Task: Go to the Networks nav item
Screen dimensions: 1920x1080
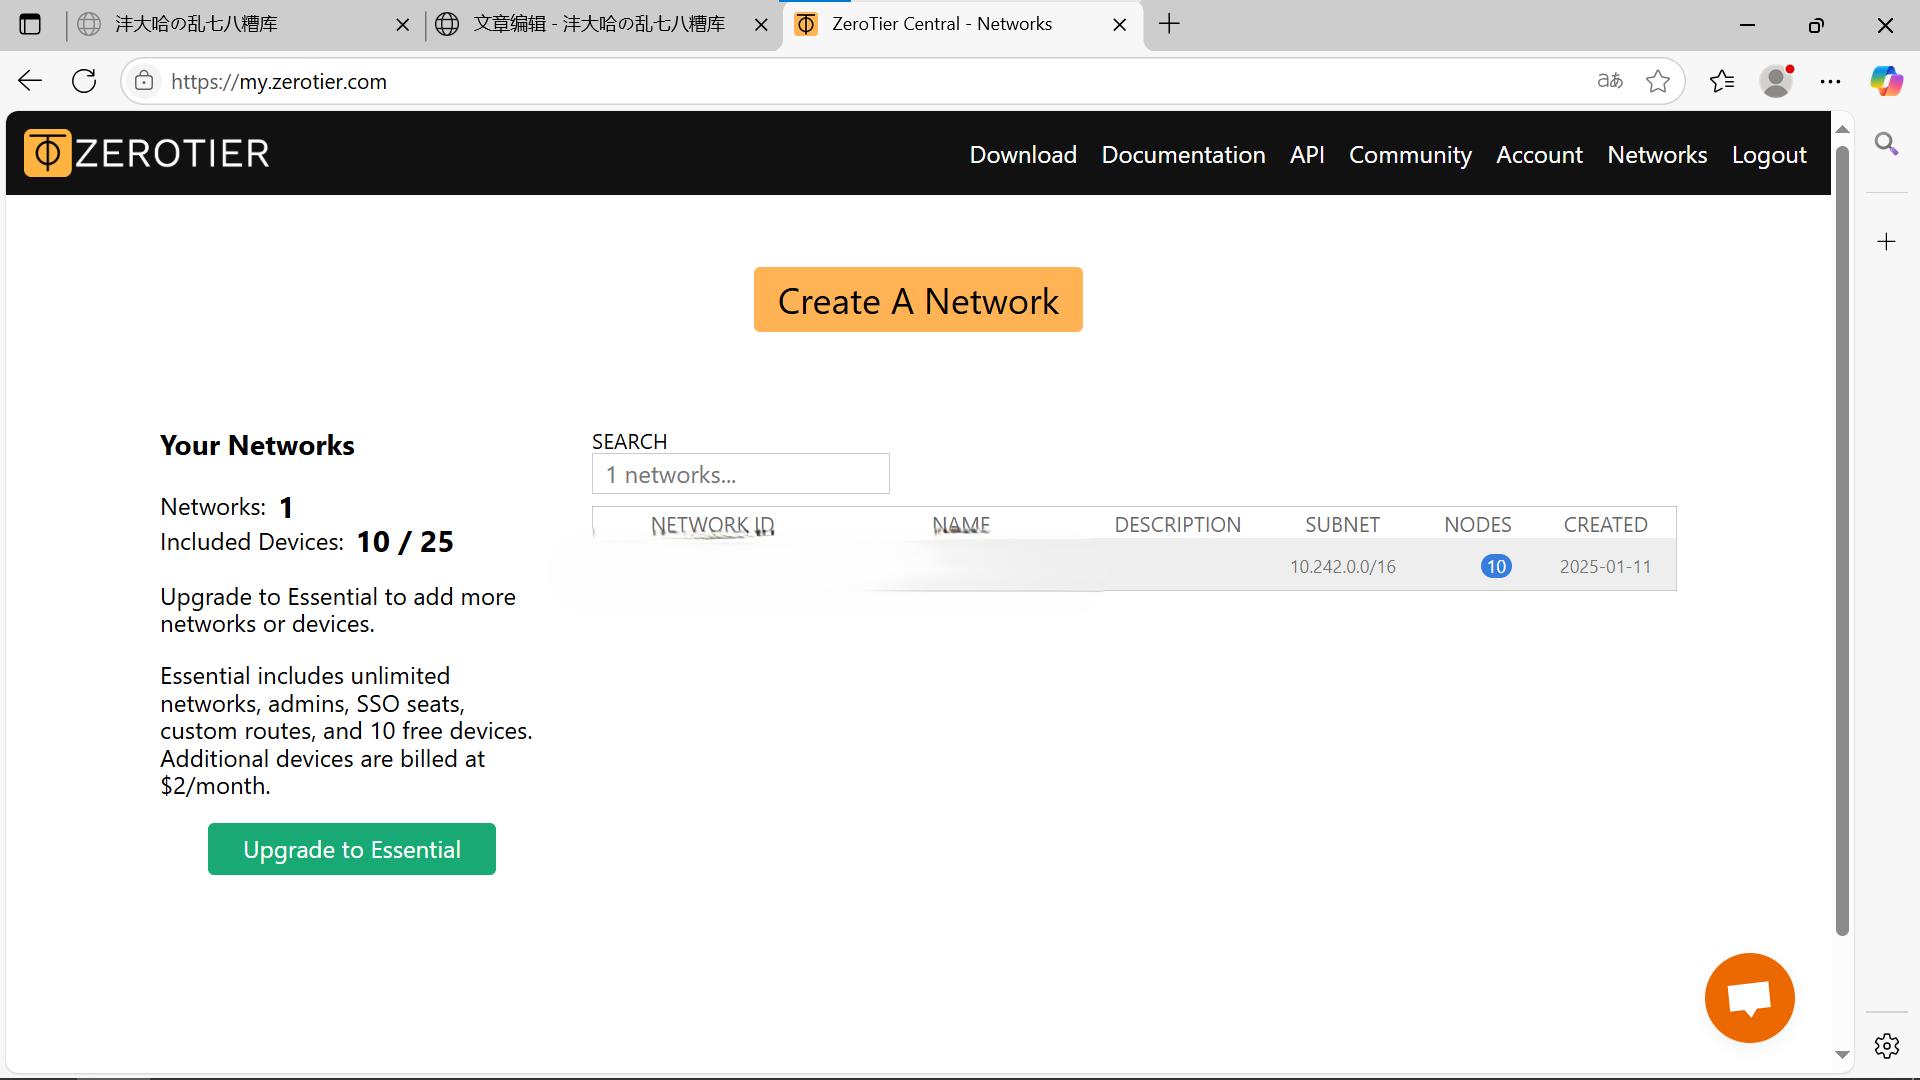Action: point(1657,155)
